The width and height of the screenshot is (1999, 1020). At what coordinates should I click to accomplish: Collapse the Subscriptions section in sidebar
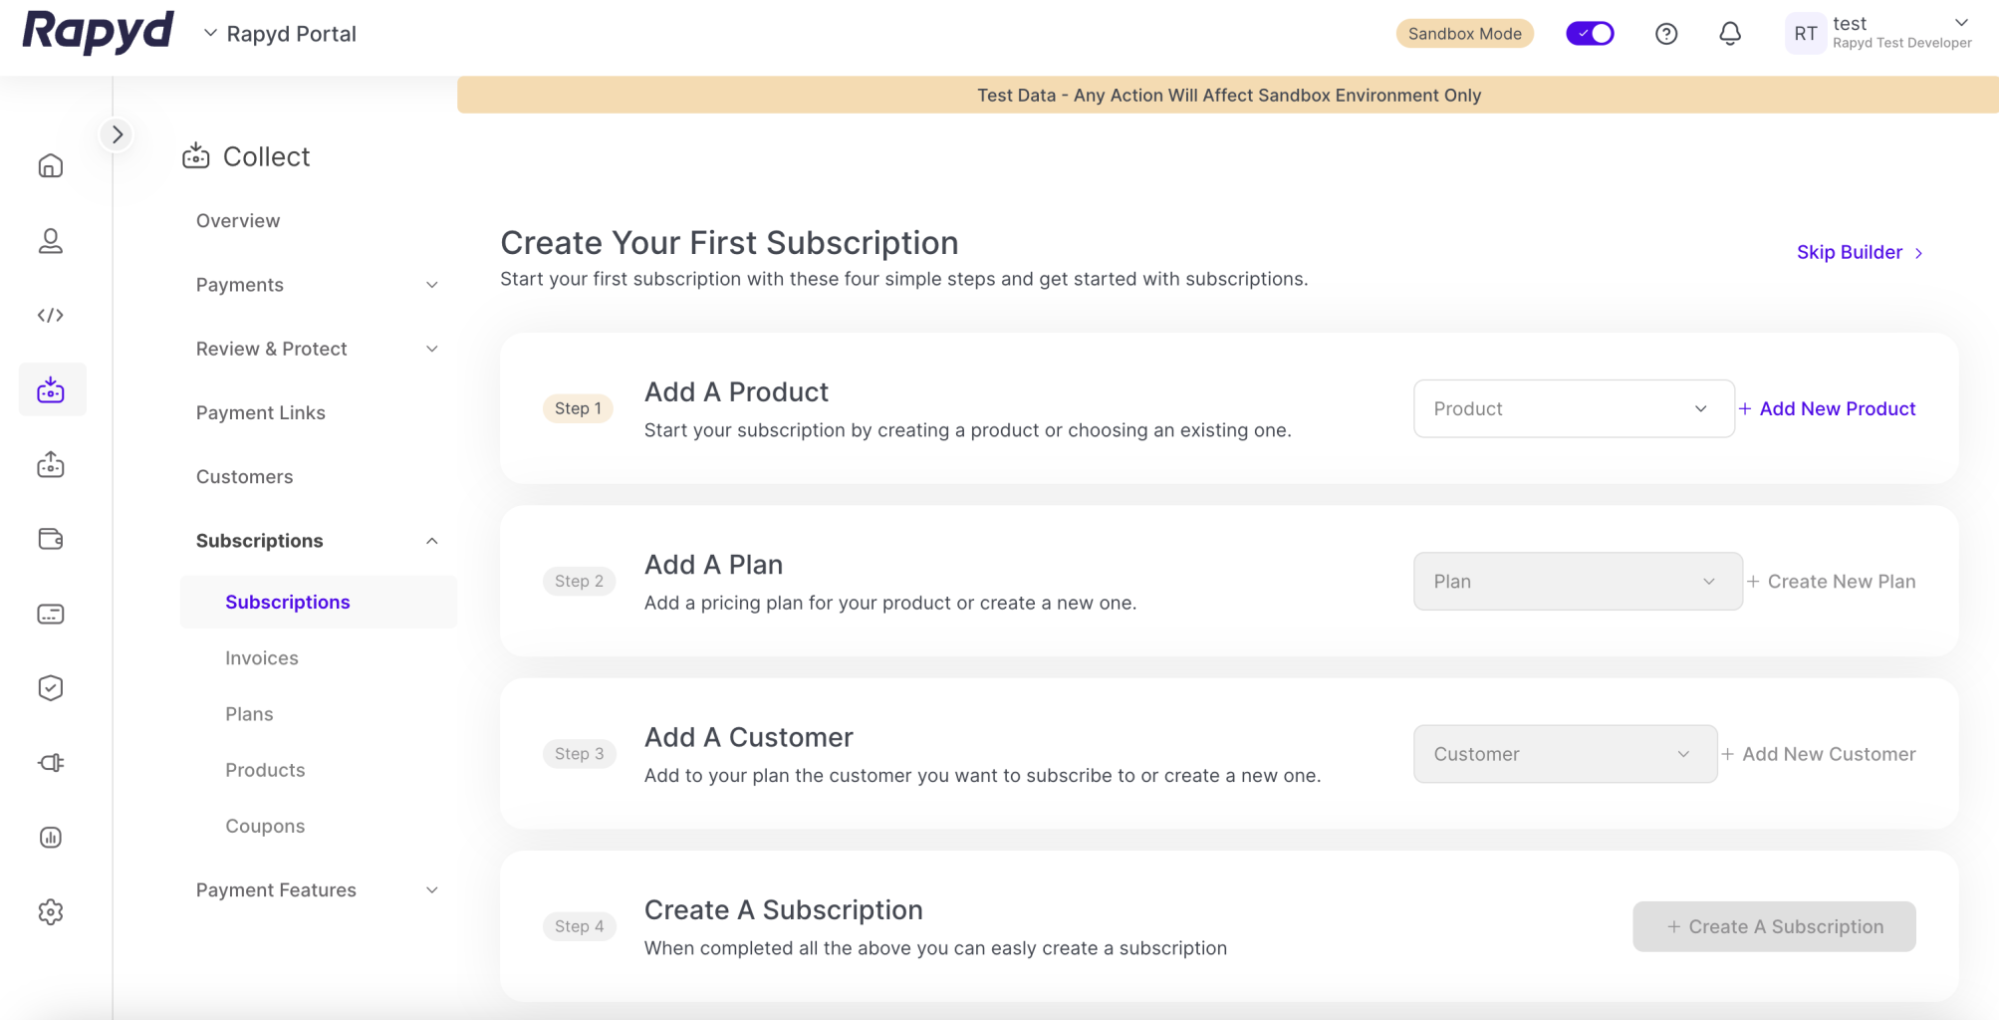coord(431,540)
